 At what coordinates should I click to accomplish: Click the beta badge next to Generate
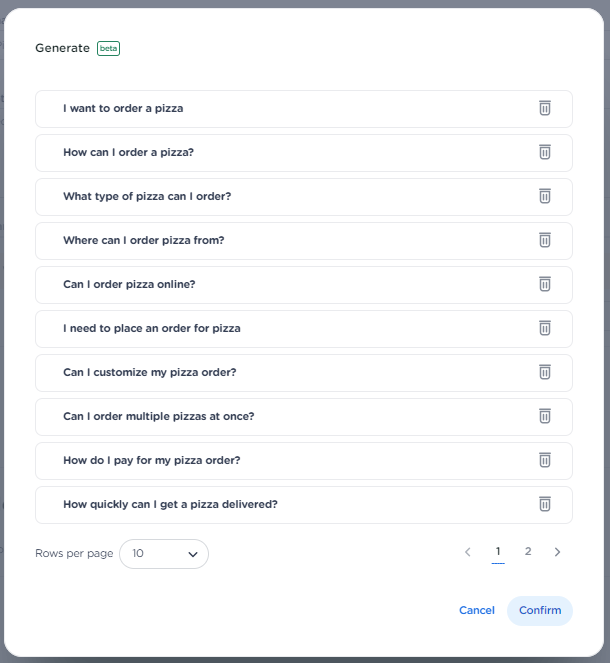[x=108, y=48]
